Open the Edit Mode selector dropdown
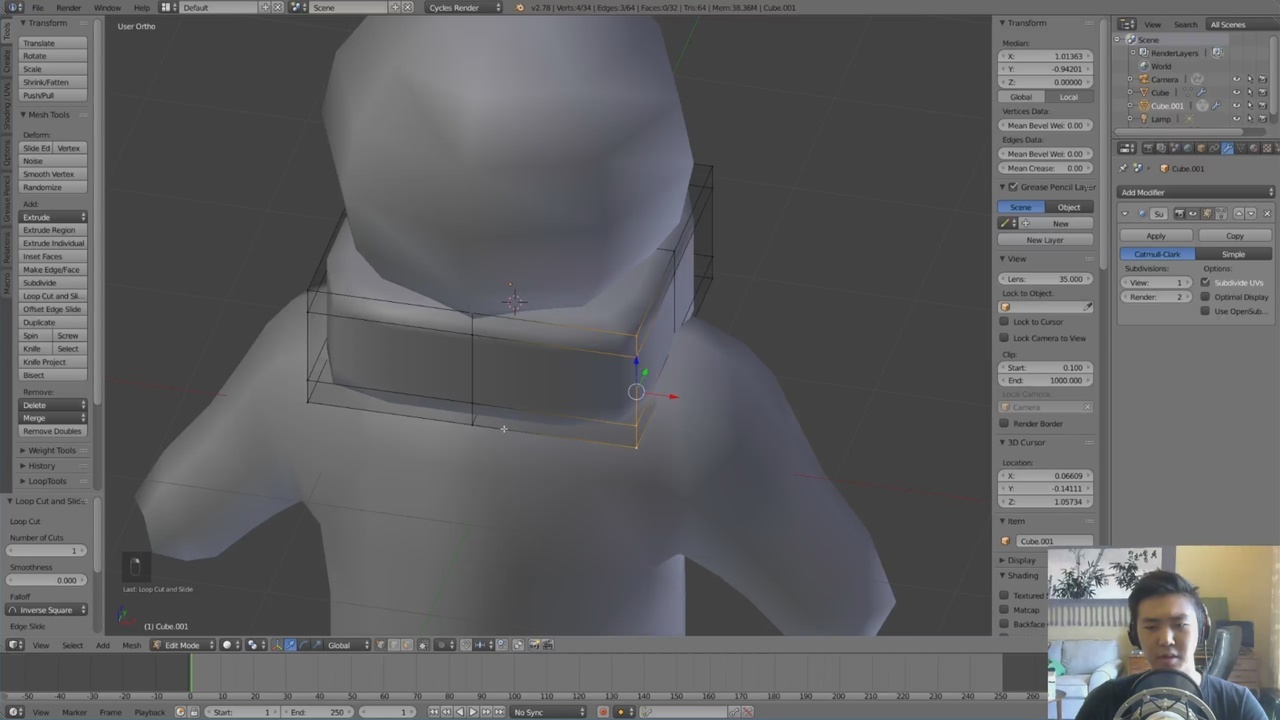Image resolution: width=1280 pixels, height=720 pixels. [182, 645]
